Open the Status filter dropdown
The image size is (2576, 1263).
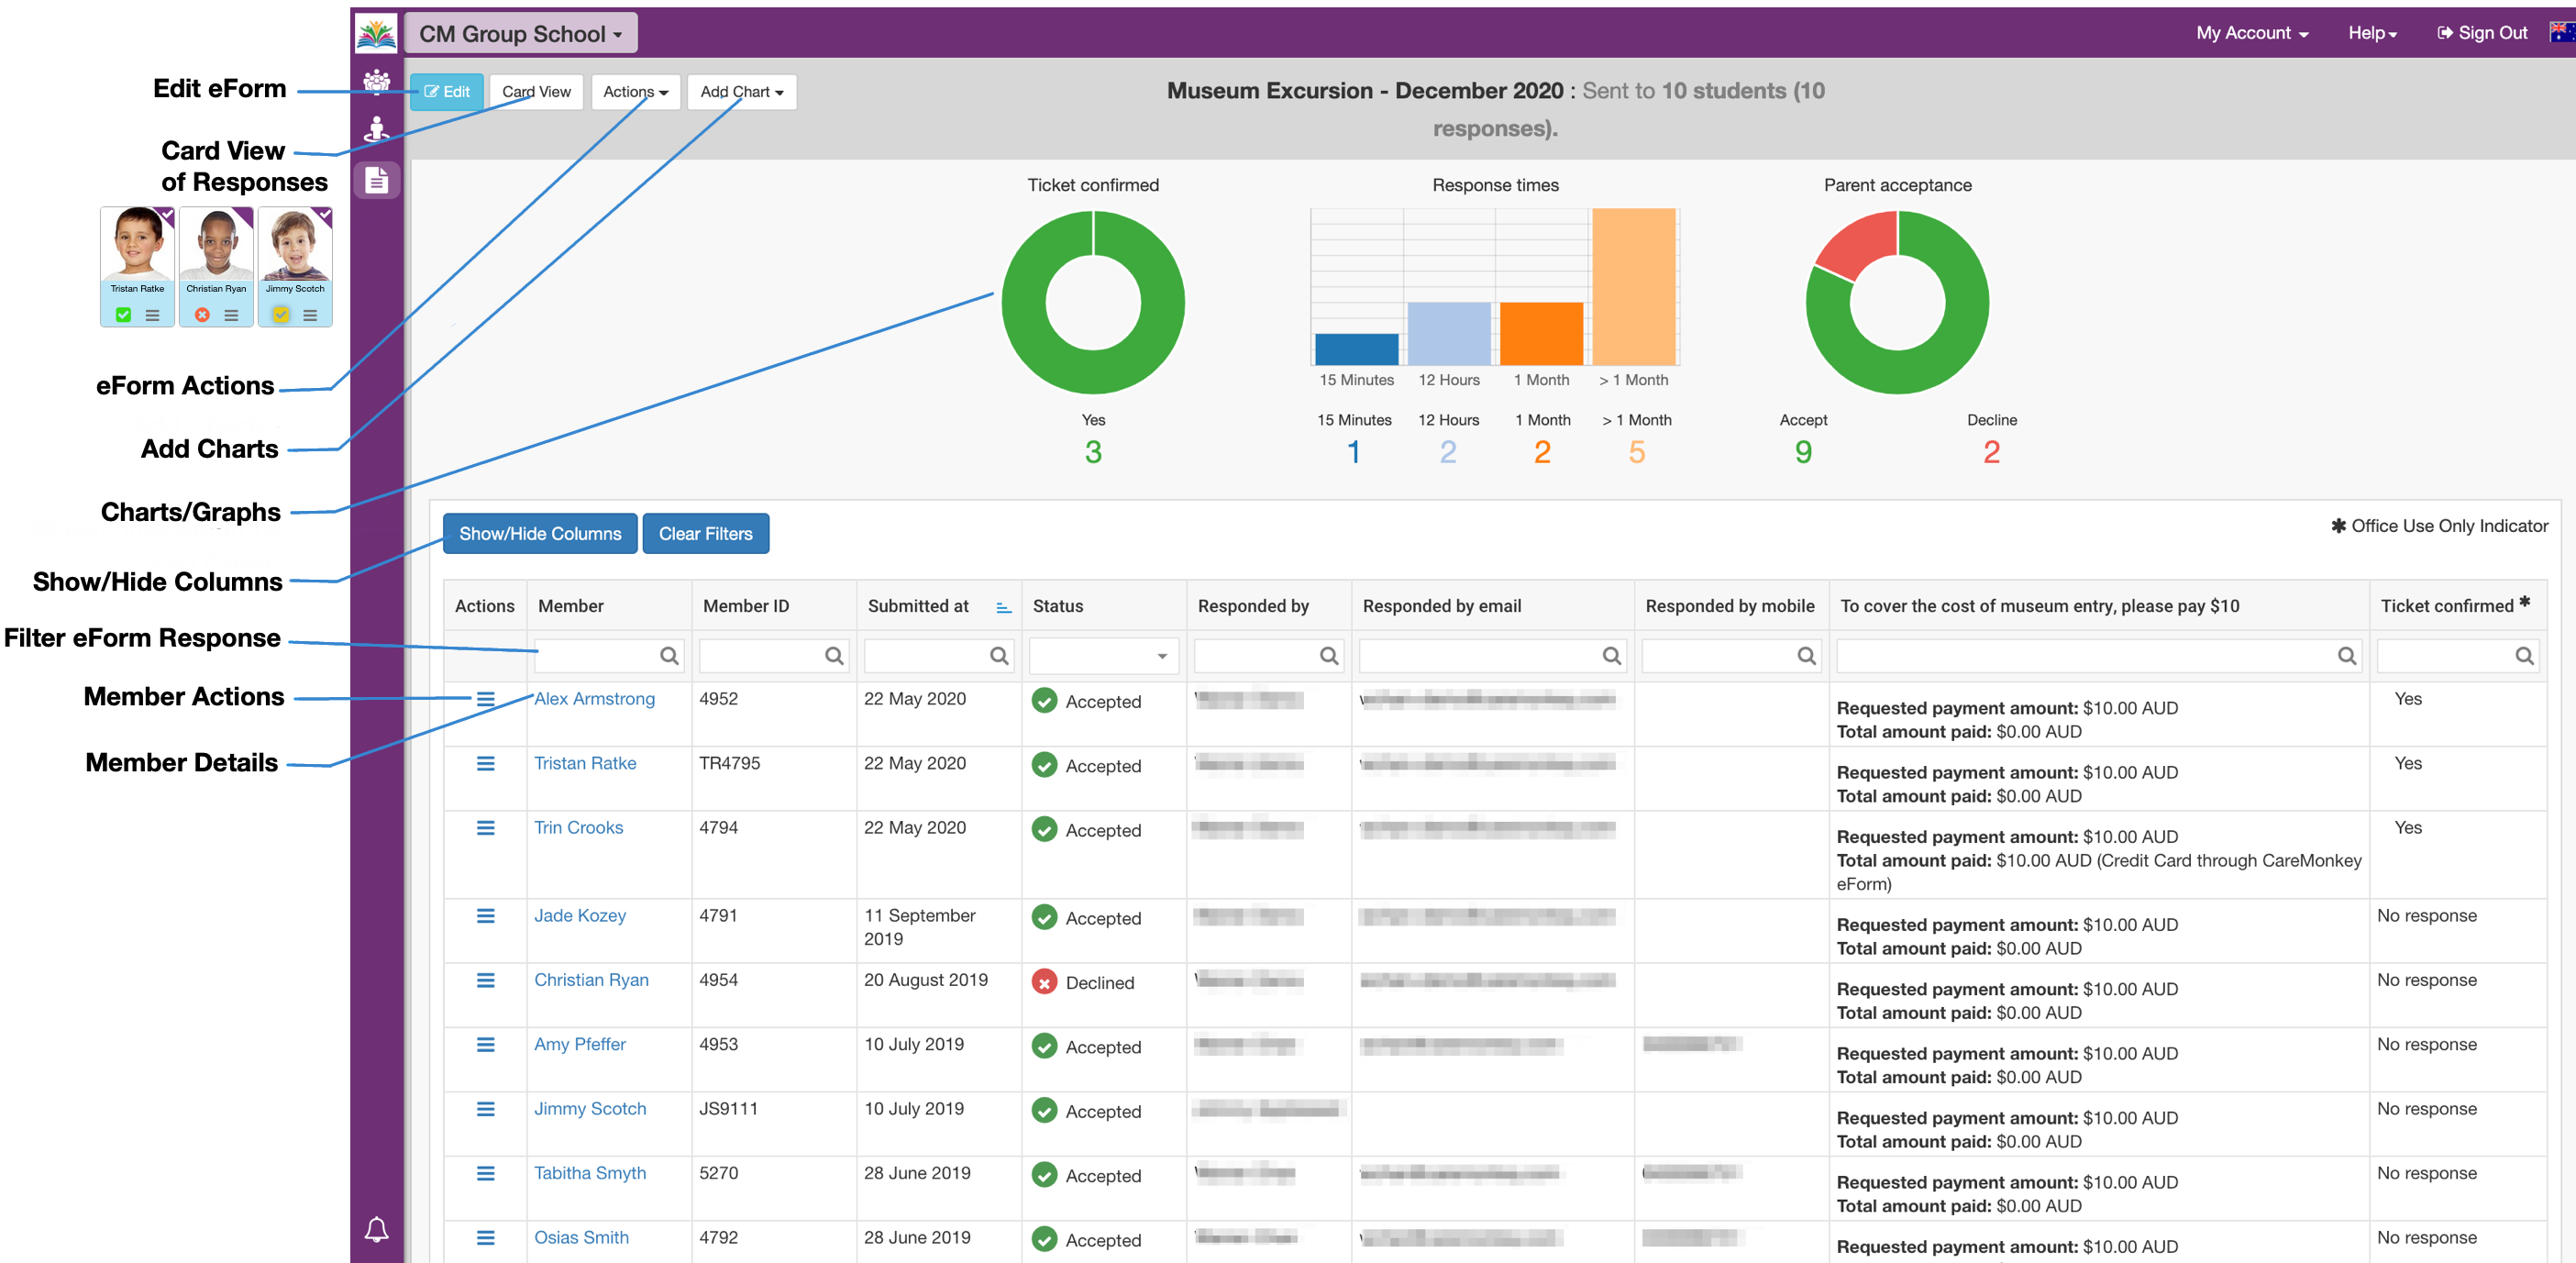pyautogui.click(x=1103, y=656)
